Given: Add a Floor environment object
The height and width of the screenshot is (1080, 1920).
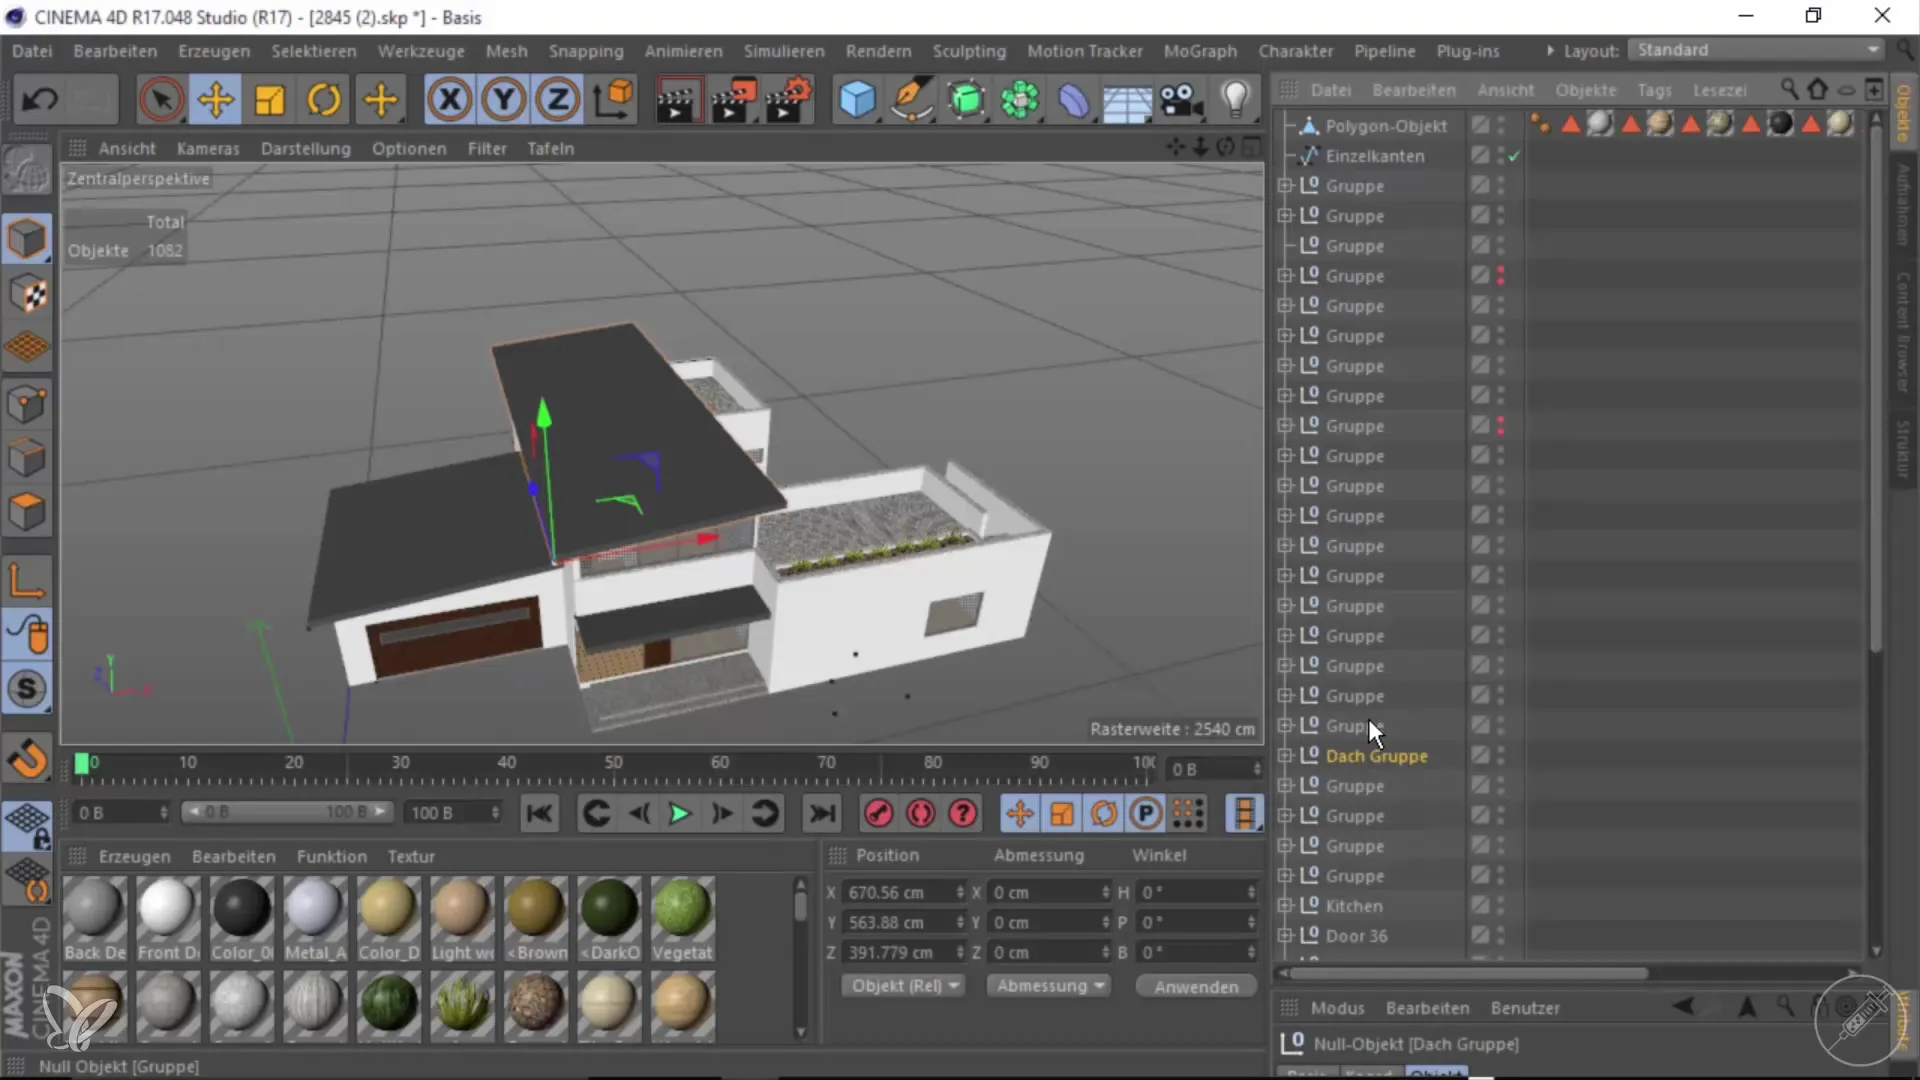Looking at the screenshot, I should 1127,99.
